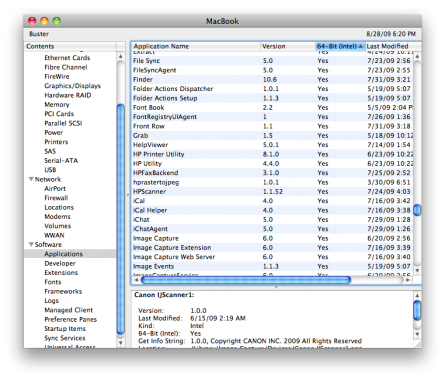The height and width of the screenshot is (380, 445).
Task: Select AirPort under Network
Action: pos(55,188)
